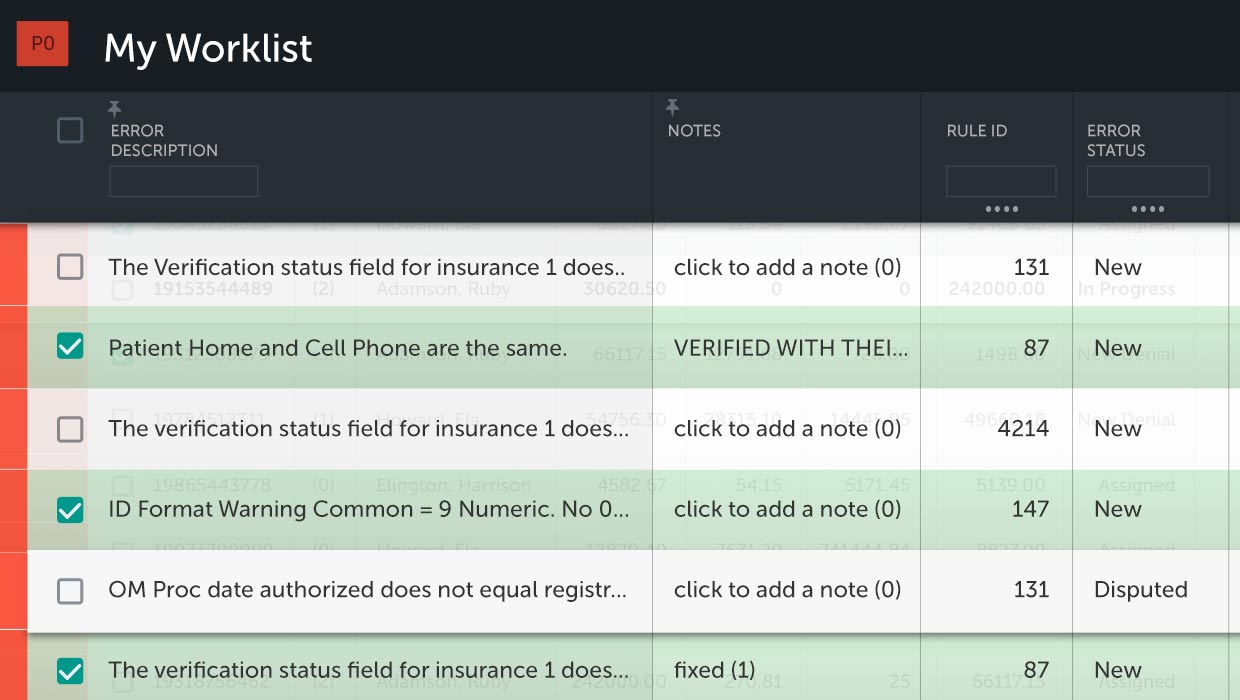1240x700 pixels.
Task: Pin the Notes column
Action: 671,107
